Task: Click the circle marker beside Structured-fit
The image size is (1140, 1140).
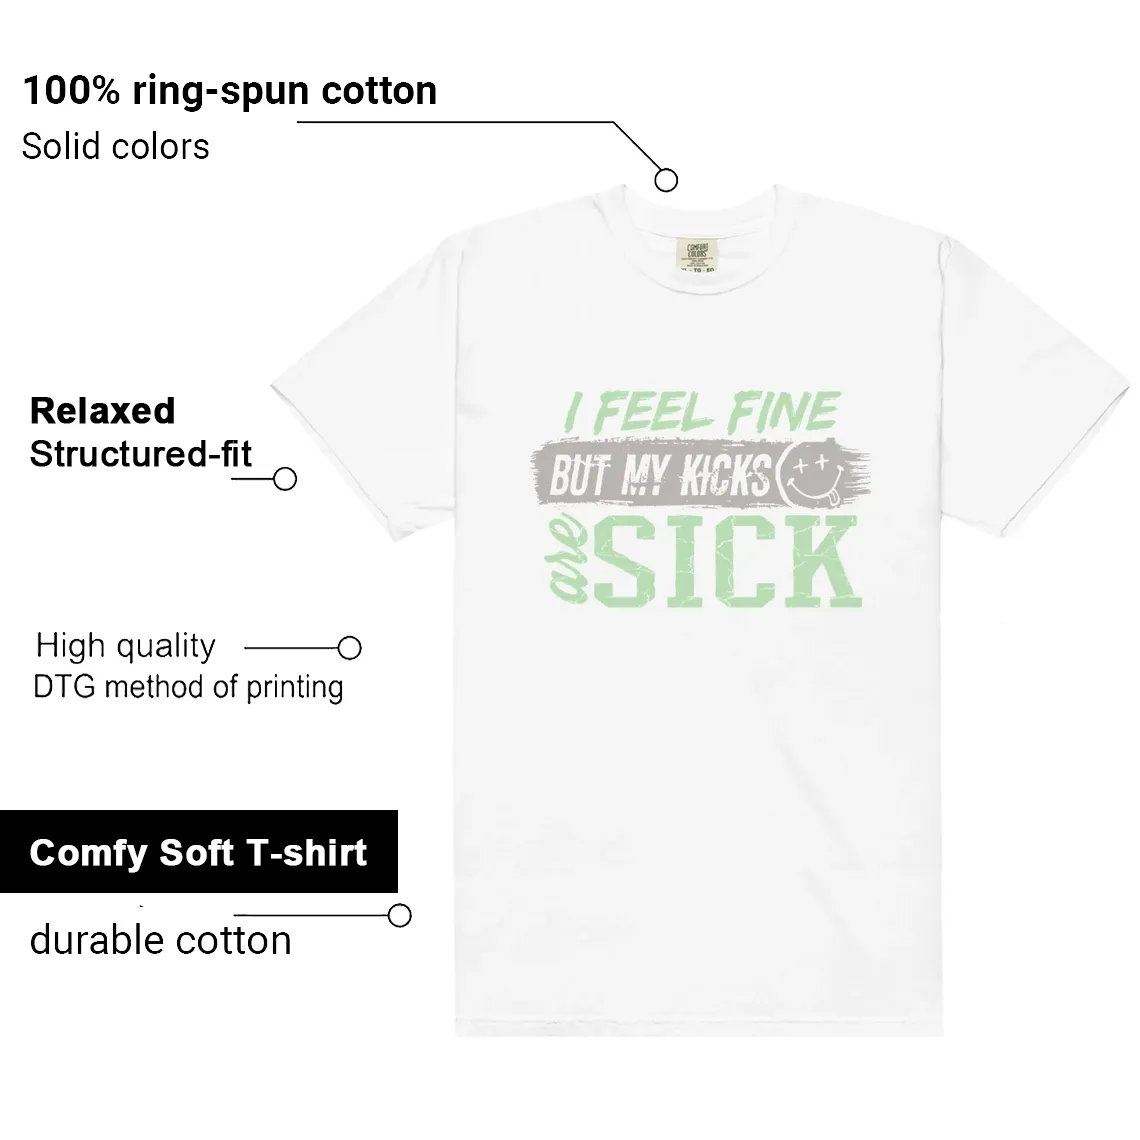Action: [x=285, y=479]
